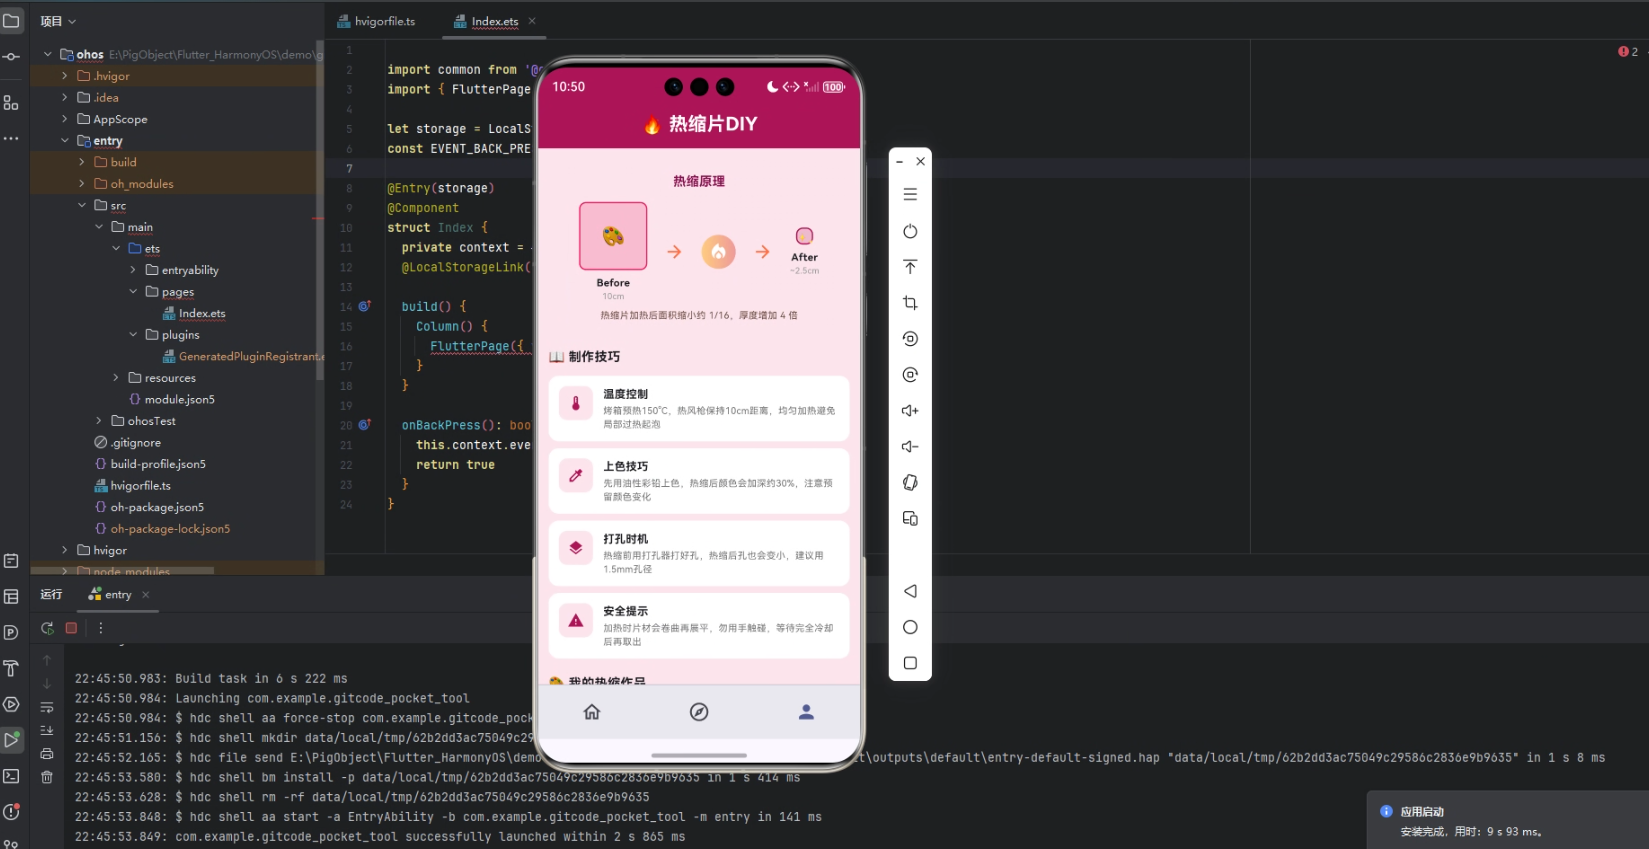Expand the resources folder

(116, 378)
